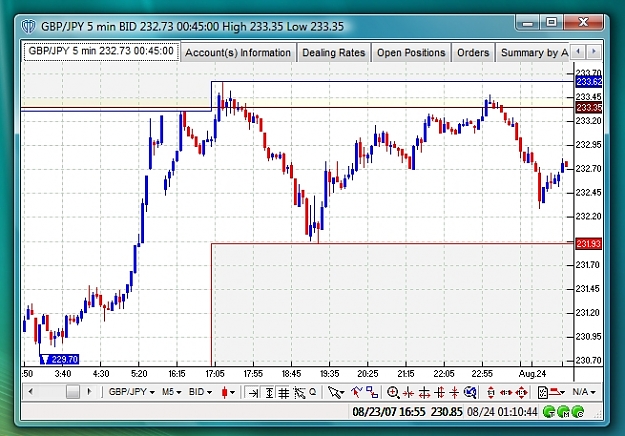Click the 230.85 status bar value
This screenshot has width=625, height=436.
tap(446, 412)
